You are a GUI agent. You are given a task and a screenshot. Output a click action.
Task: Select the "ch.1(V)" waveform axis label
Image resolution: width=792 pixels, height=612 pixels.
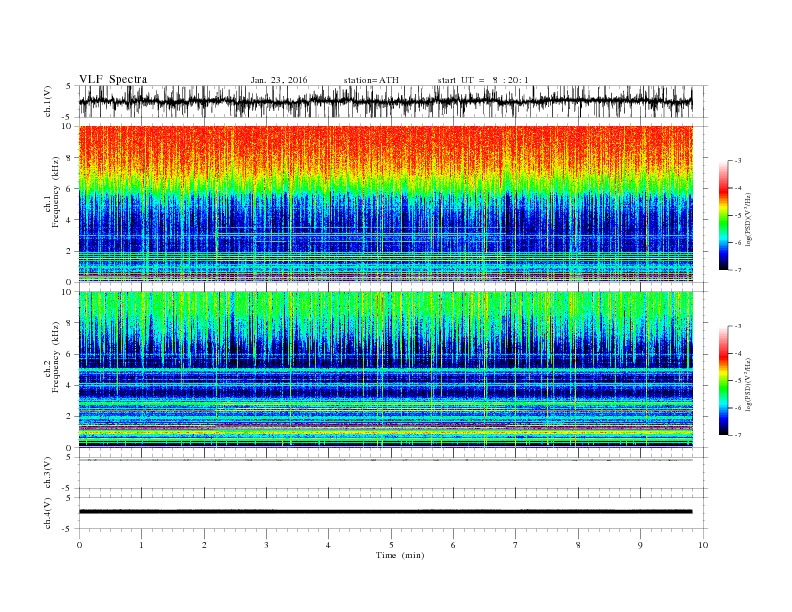coord(47,101)
